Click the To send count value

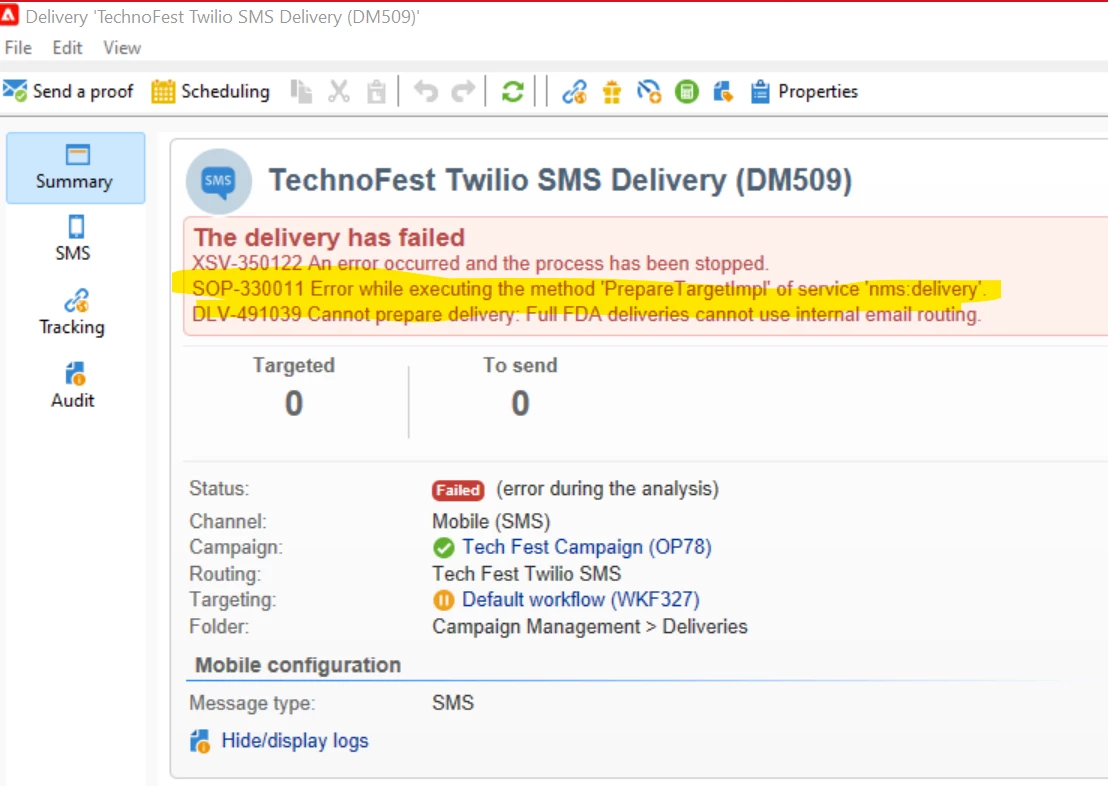(520, 404)
